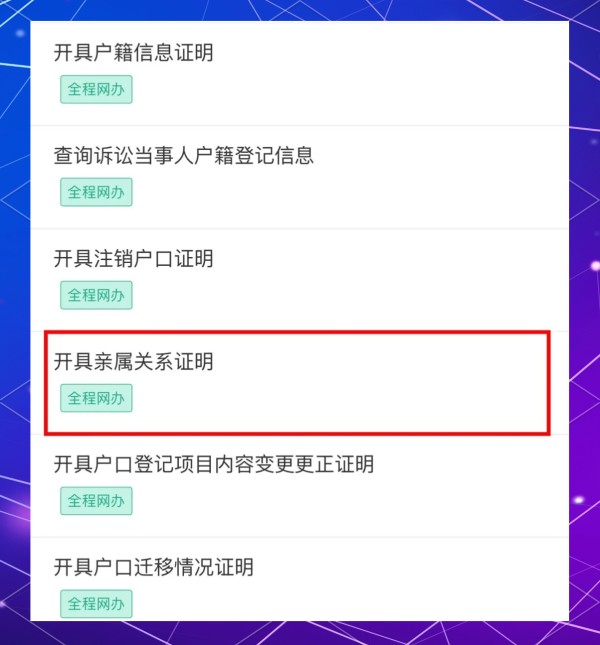Tap 开具亲属关系证明 title in red box

tap(134, 361)
